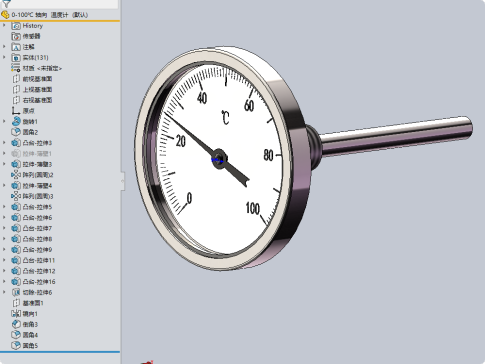Click the 凸台-拉伸5 label text
Screen dimensions: 485x364
pyautogui.click(x=37, y=207)
